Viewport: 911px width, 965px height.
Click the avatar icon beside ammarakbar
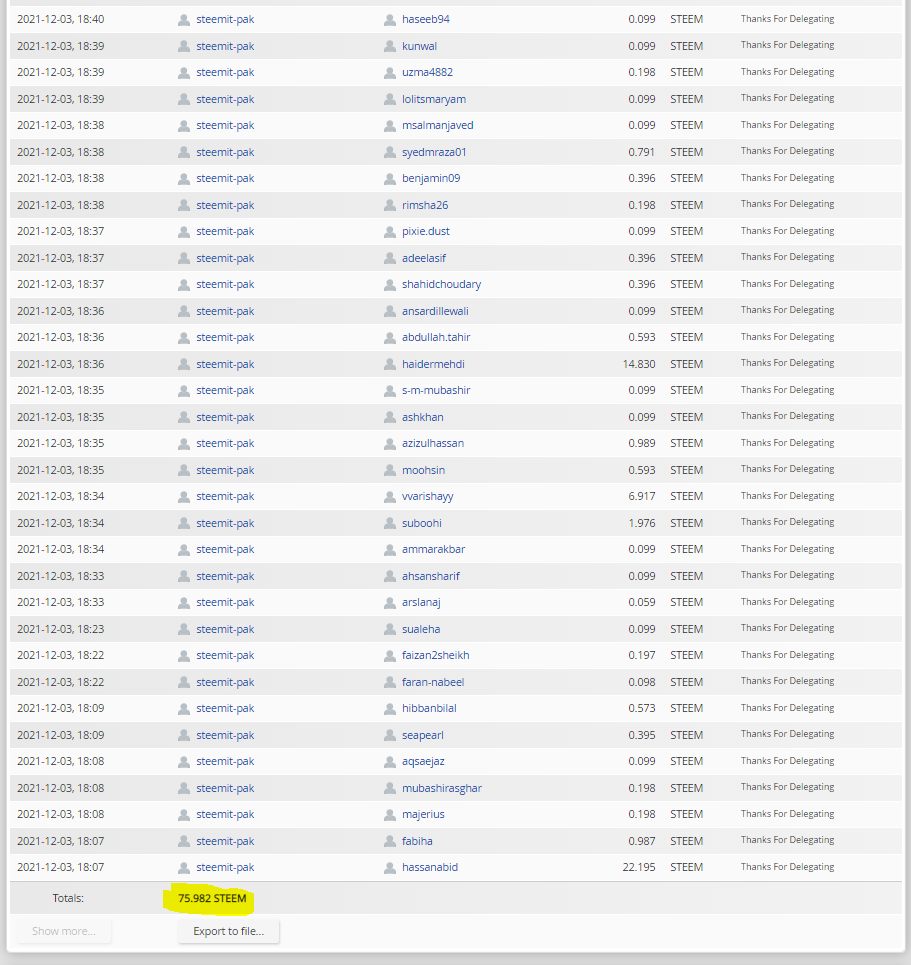pos(390,550)
